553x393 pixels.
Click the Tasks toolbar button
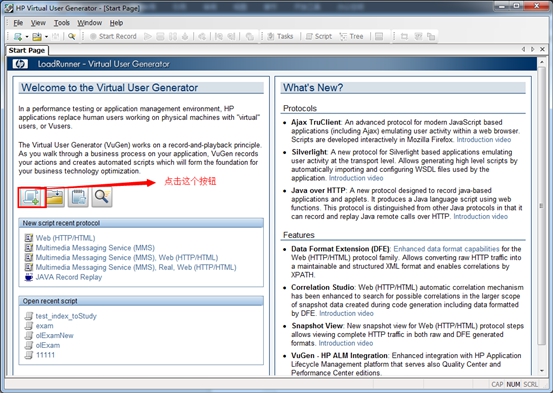point(280,36)
